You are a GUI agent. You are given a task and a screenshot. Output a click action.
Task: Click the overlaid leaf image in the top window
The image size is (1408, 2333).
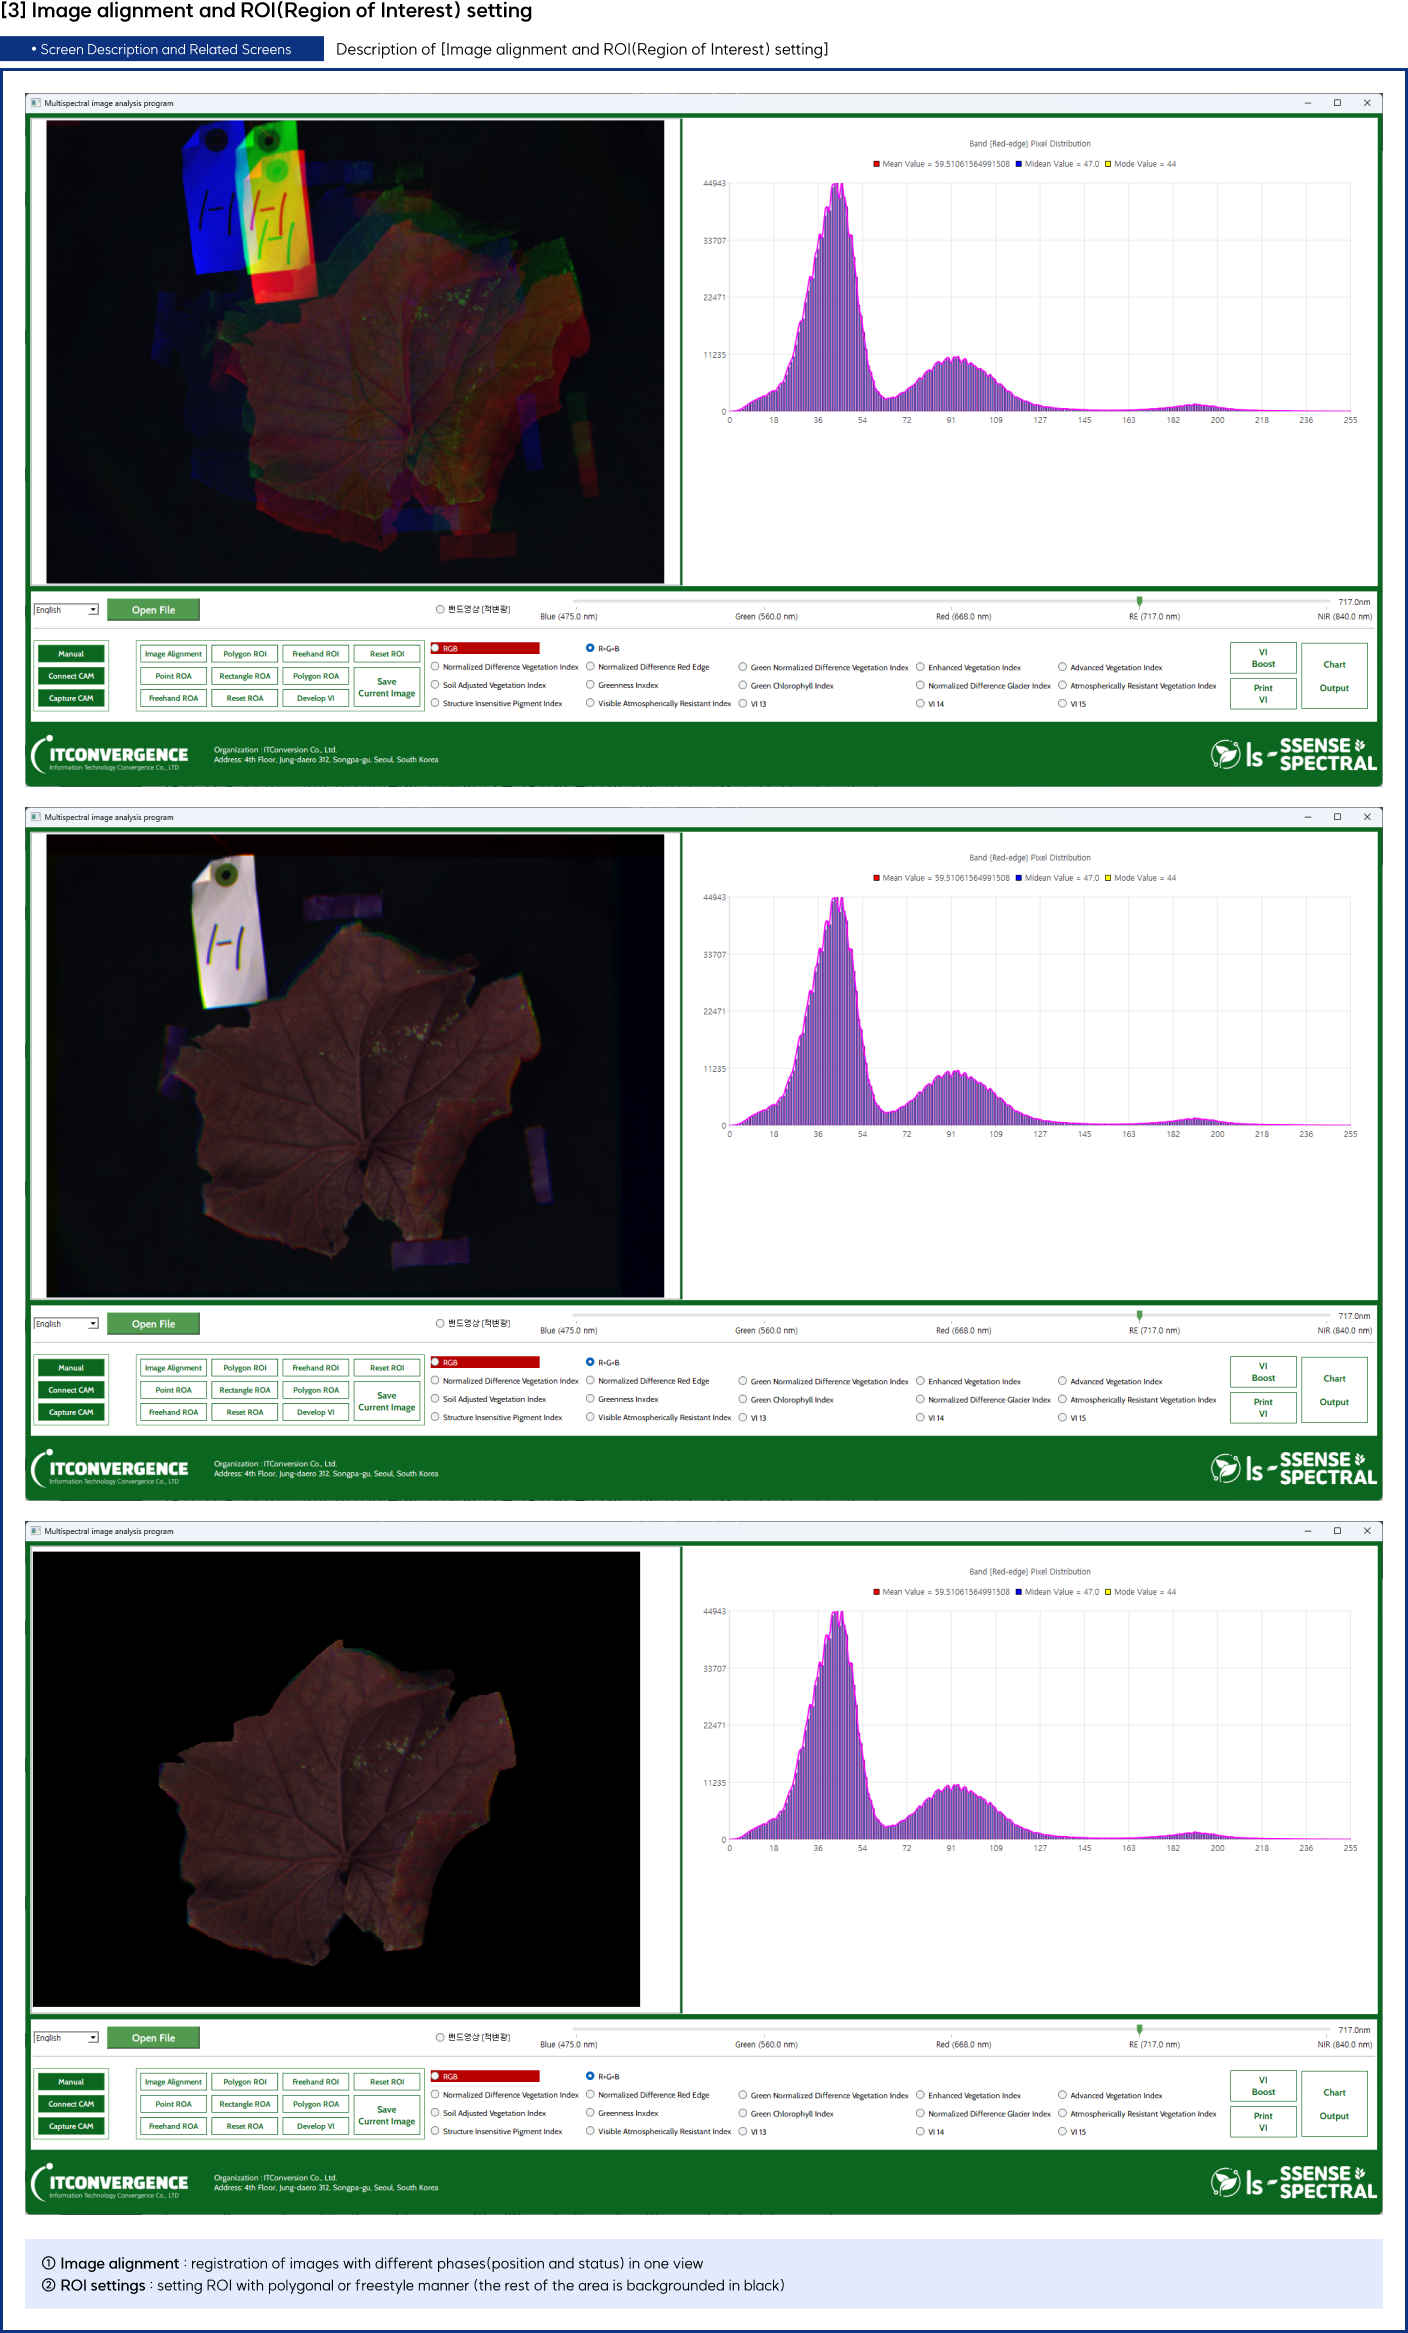[355, 351]
